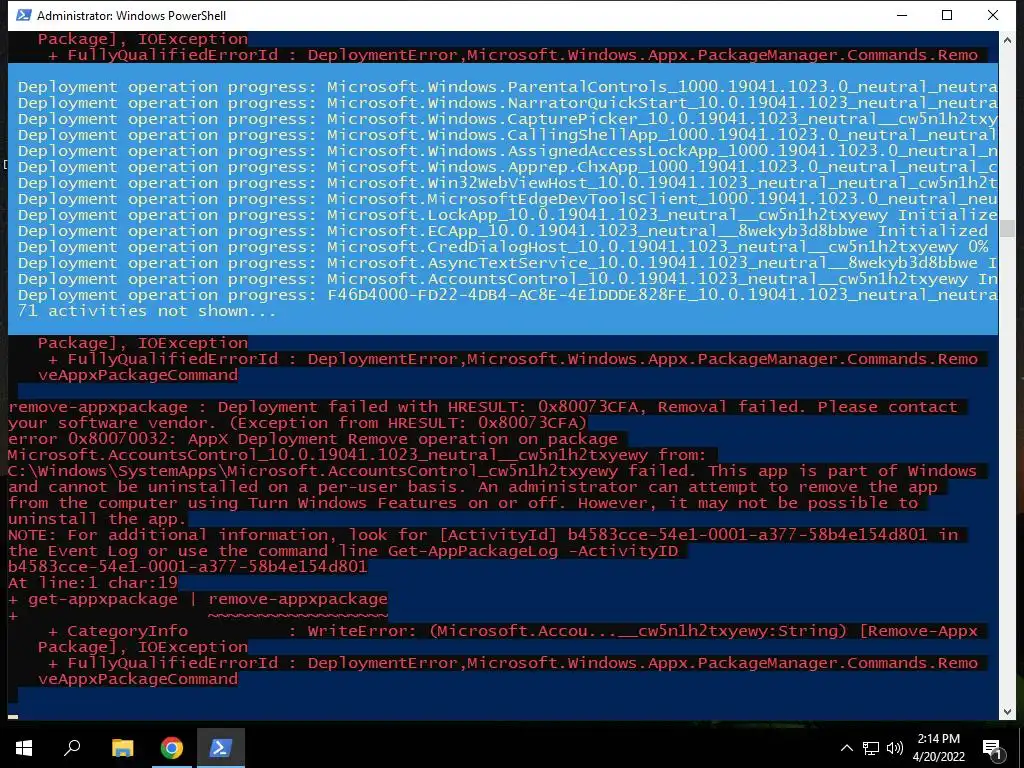
Task: Launch File Explorer from the taskbar
Action: pos(122,748)
